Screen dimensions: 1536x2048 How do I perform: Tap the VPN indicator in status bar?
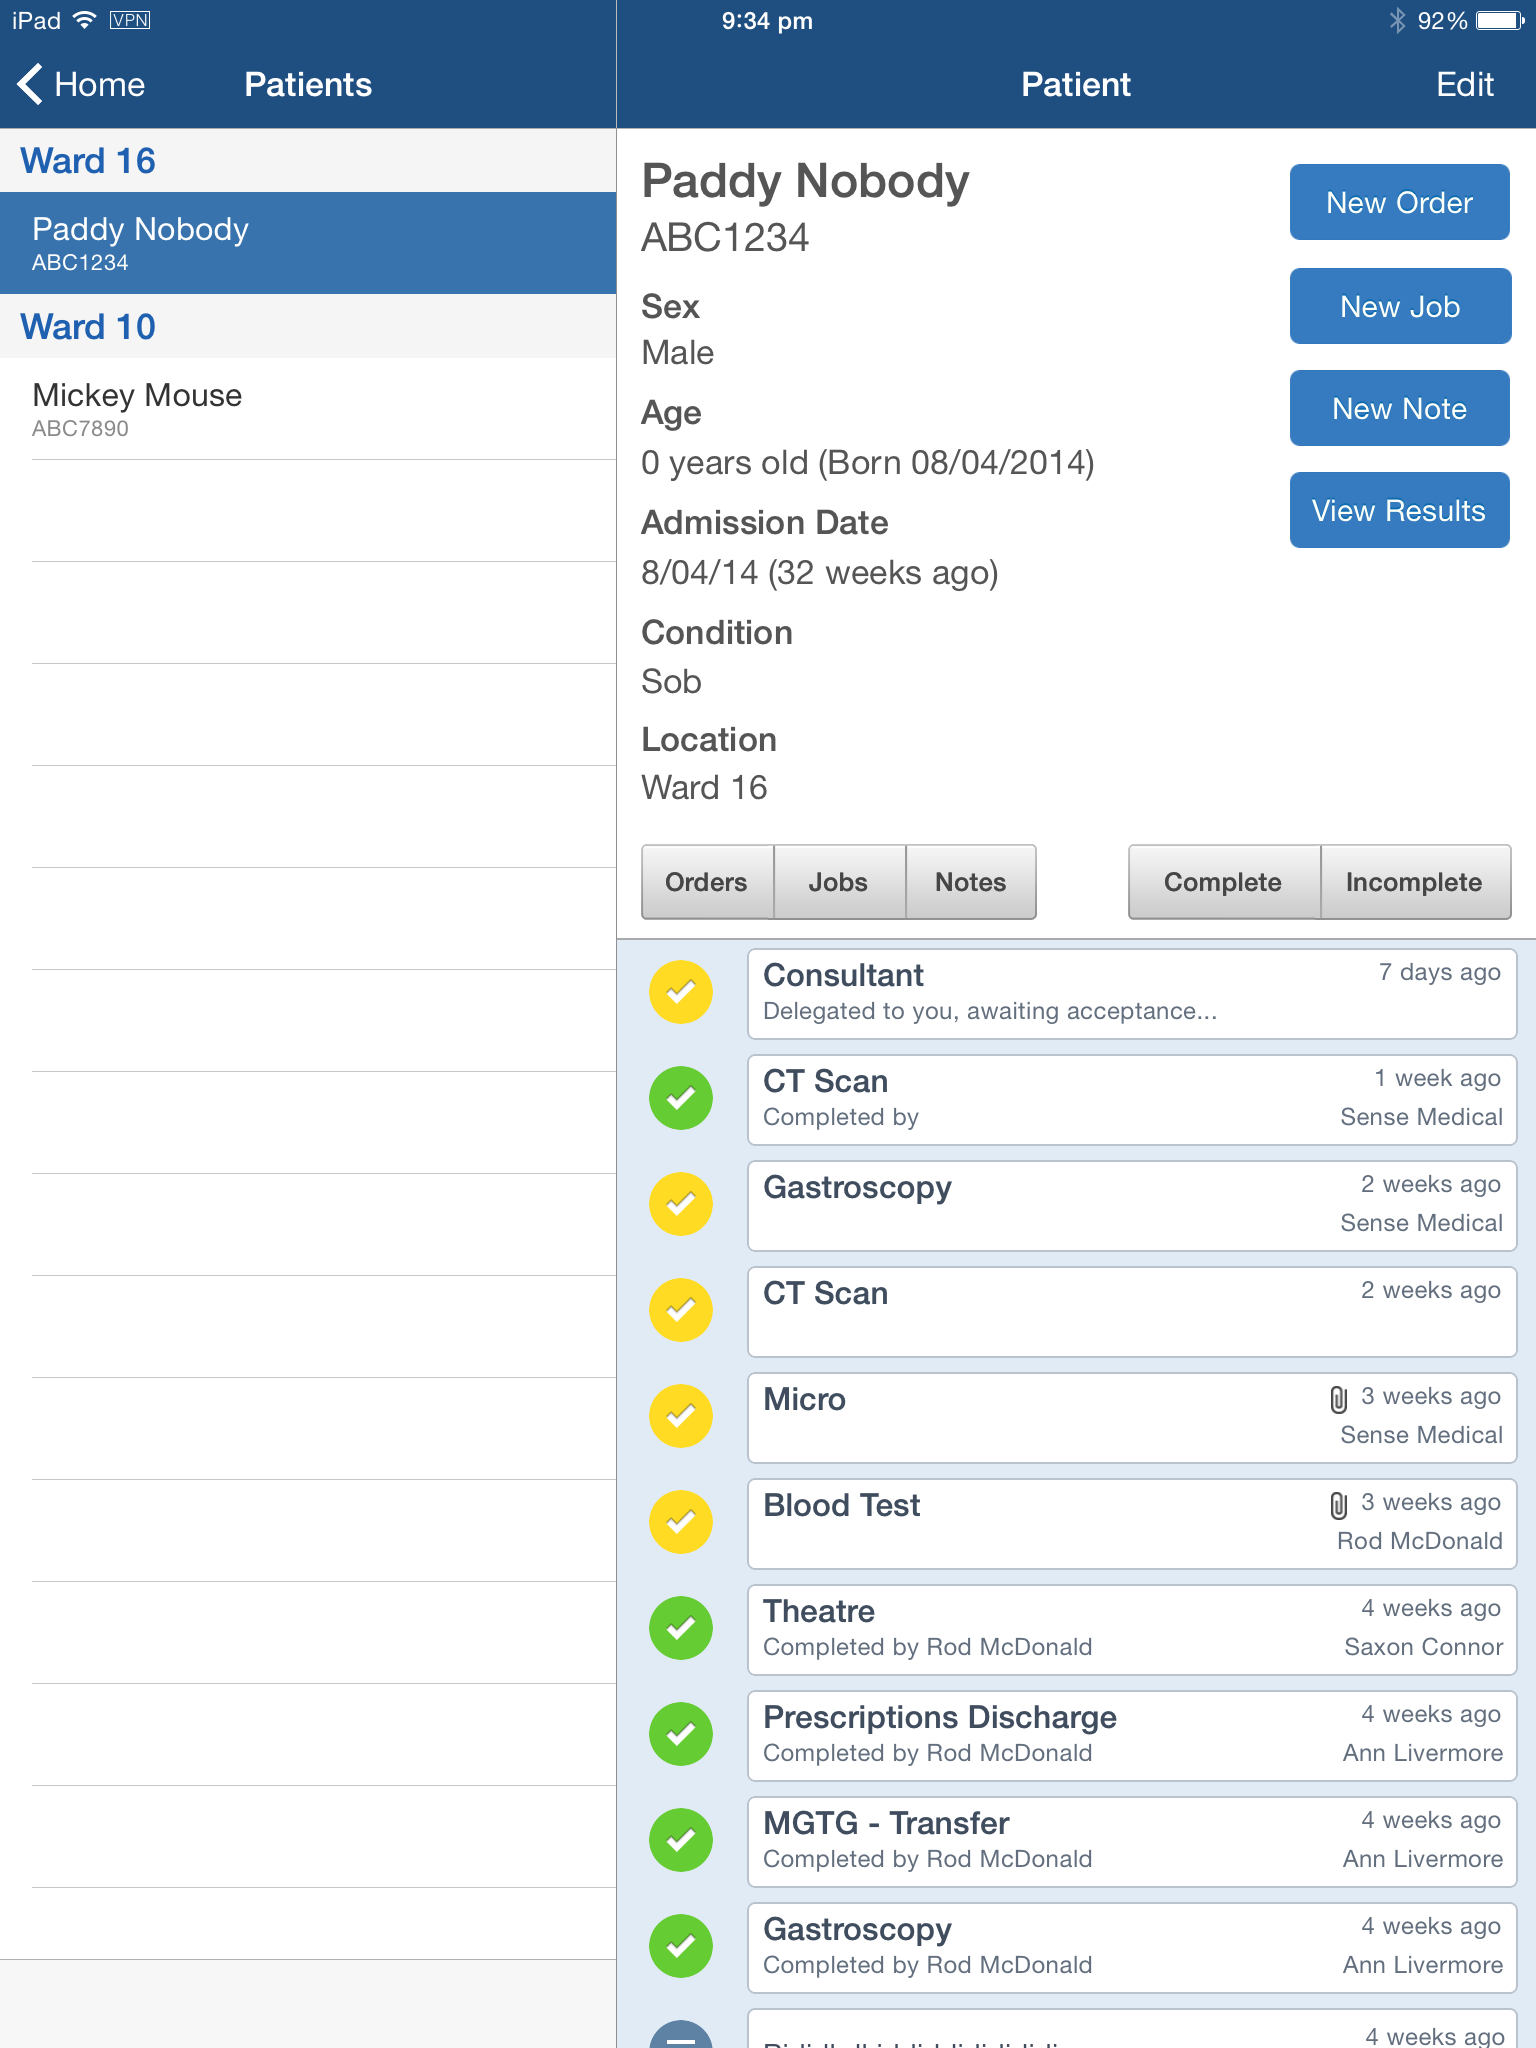pyautogui.click(x=130, y=20)
